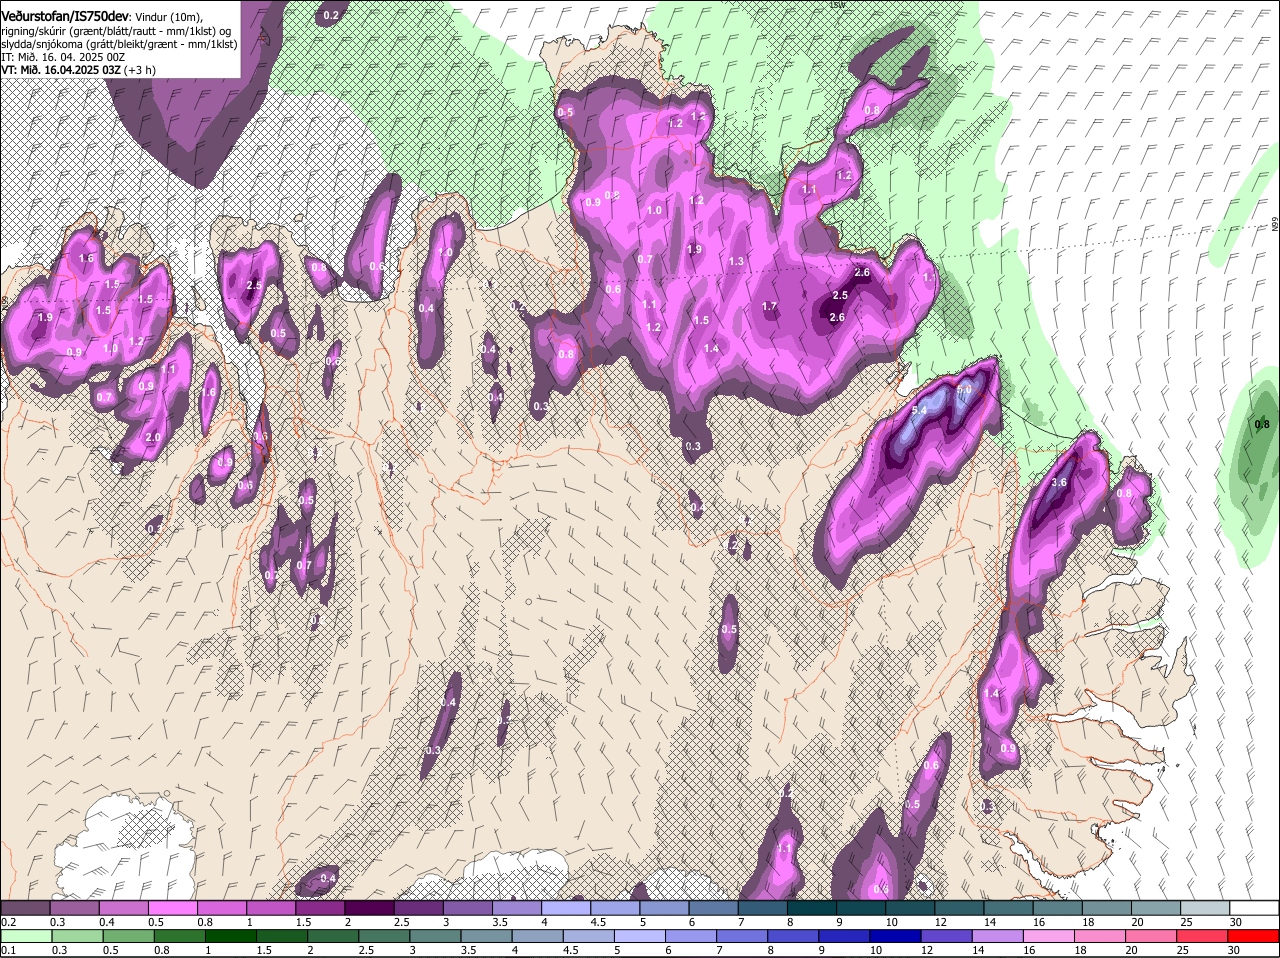Select the white upper swatch at 30
This screenshot has width=1280, height=958.
tap(1255, 907)
